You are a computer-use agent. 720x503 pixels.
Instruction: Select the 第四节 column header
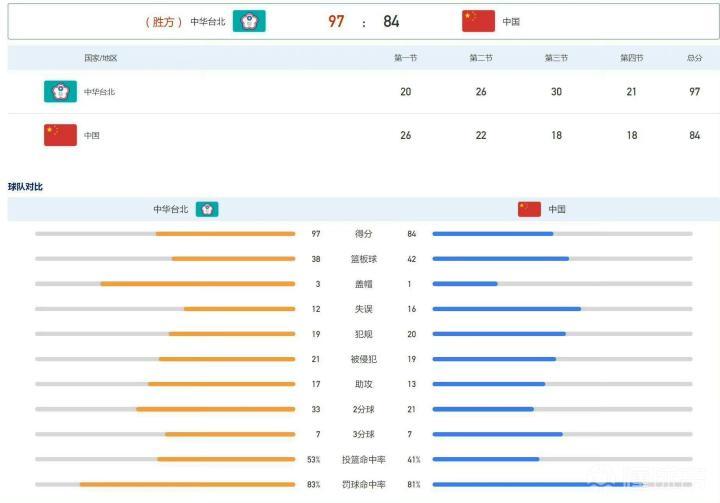[631, 58]
